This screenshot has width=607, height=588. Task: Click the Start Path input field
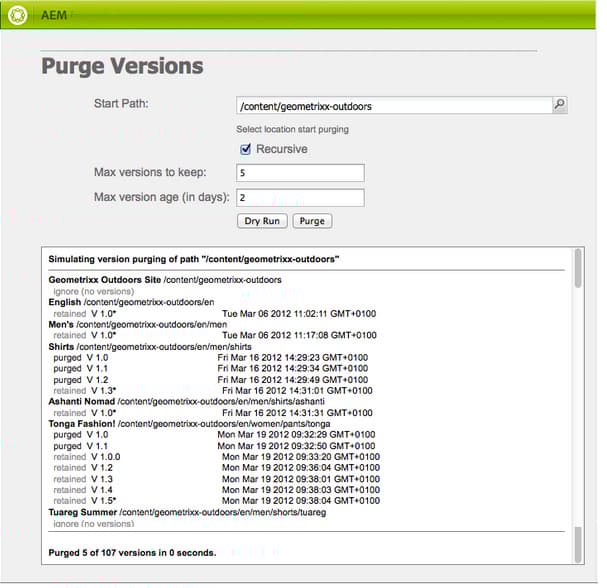(x=394, y=106)
